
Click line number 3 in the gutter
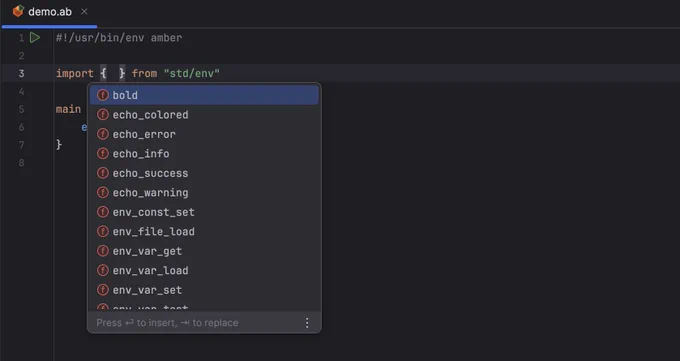[21, 74]
